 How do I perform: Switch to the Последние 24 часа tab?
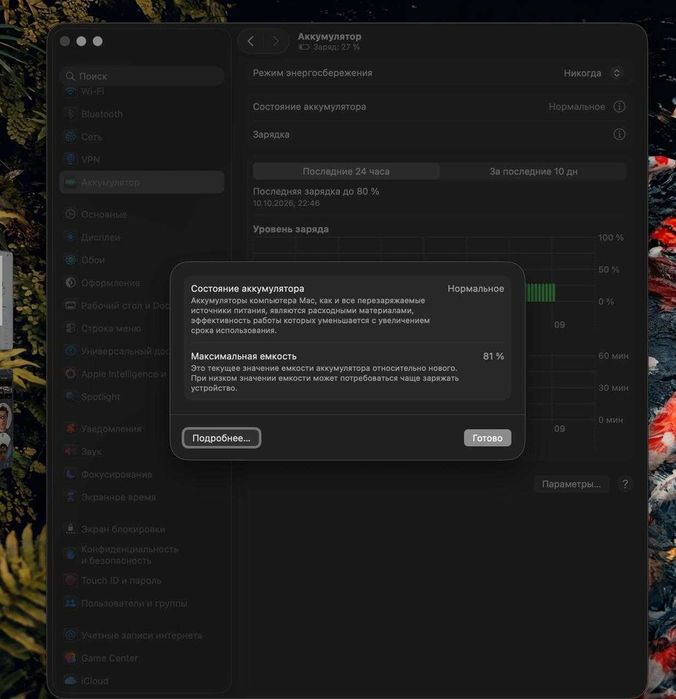point(346,171)
